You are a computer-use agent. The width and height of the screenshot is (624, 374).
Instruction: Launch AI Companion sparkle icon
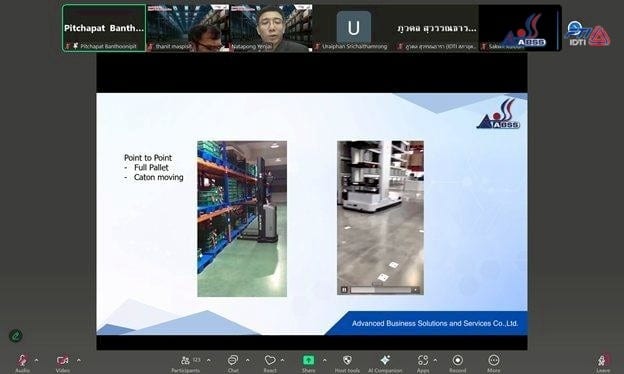(385, 360)
